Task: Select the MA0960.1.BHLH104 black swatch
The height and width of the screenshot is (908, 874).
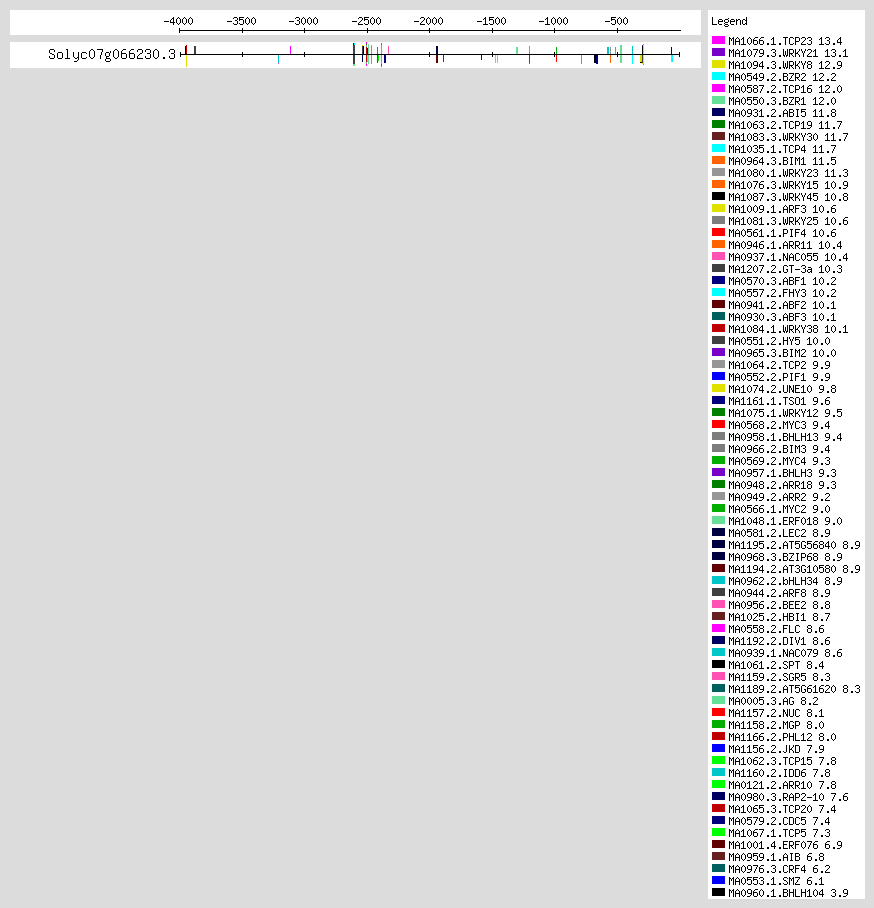Action: click(718, 893)
